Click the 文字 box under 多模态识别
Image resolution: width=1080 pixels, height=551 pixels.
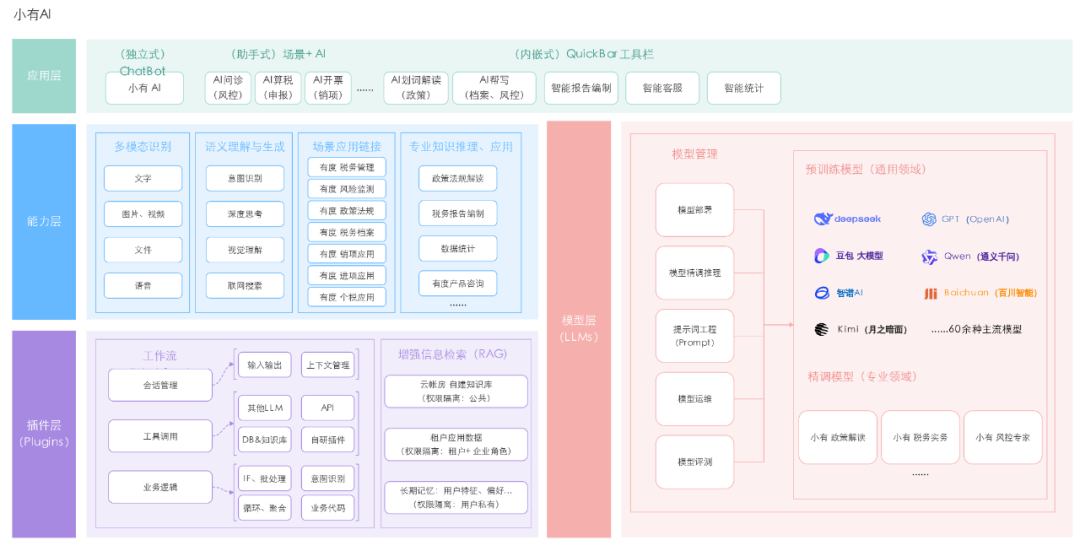pyautogui.click(x=143, y=178)
